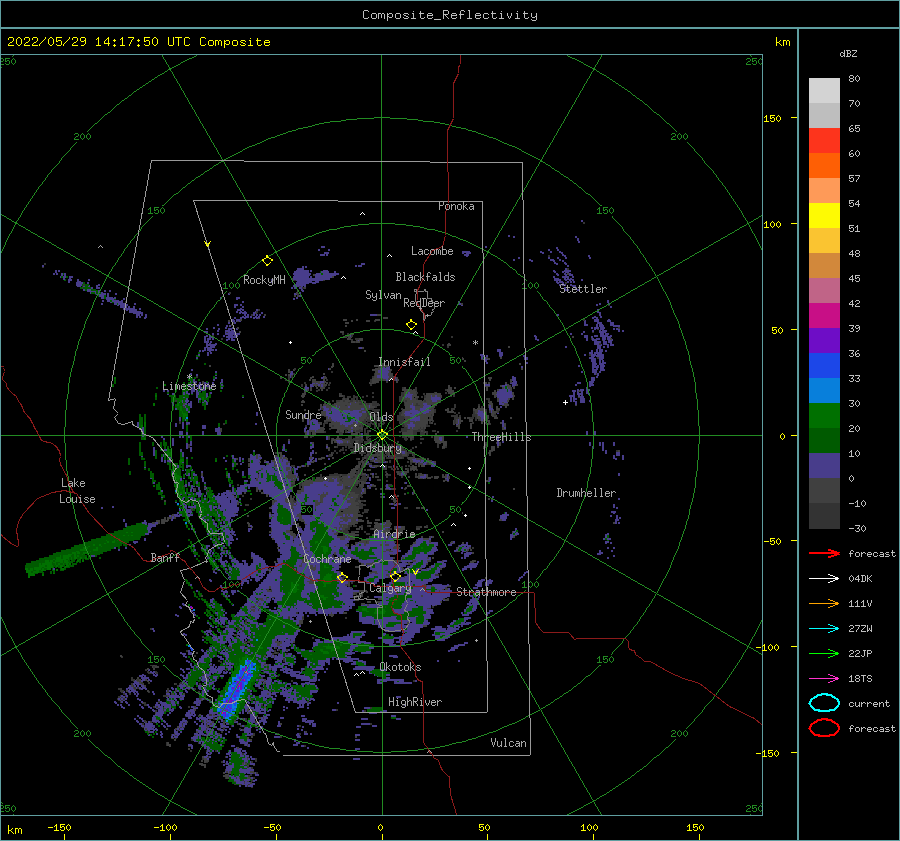Click the light blue 30–33 dBZ swatch
The image size is (900, 841).
point(824,391)
